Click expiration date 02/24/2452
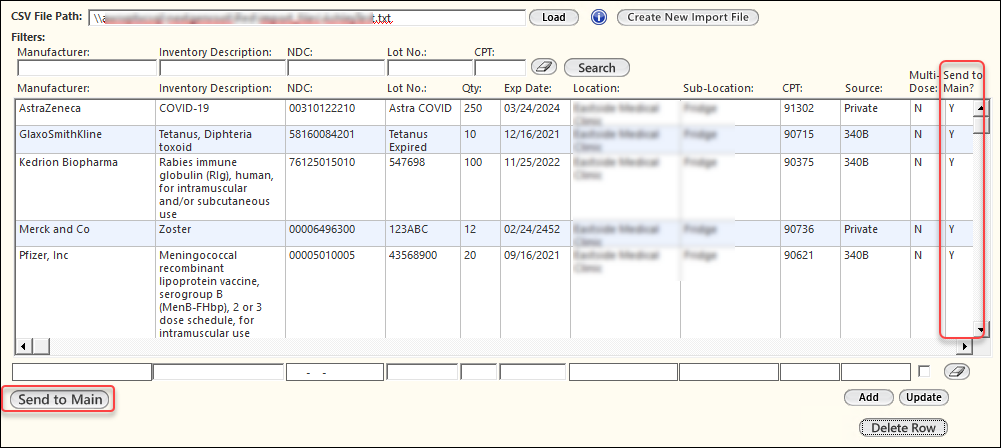This screenshot has width=1001, height=448. coord(532,229)
